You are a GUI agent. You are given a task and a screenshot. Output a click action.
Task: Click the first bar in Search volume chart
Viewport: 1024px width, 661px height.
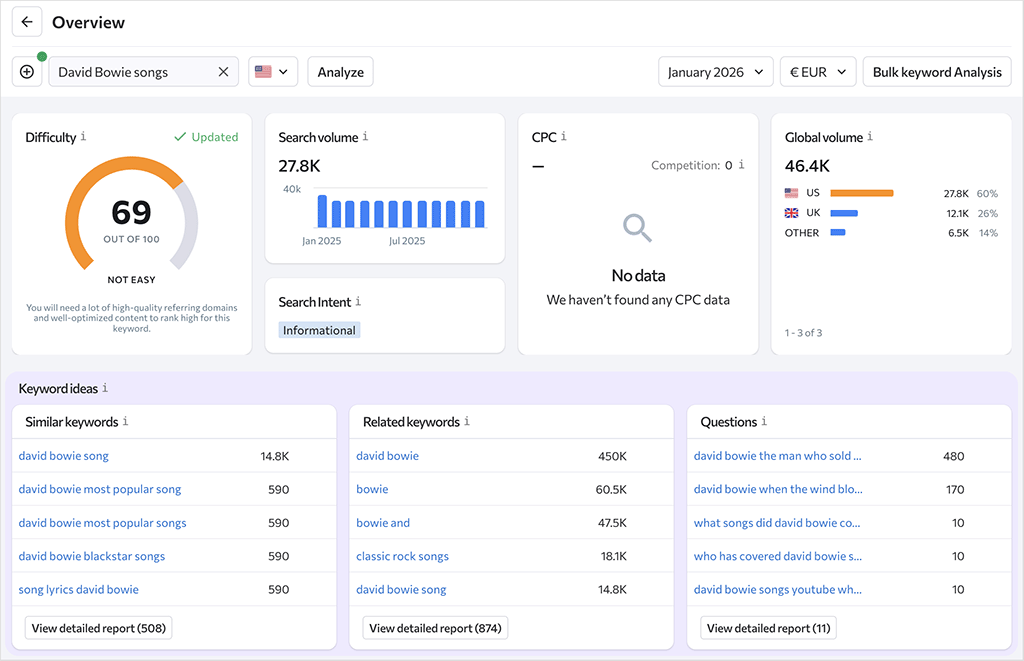pyautogui.click(x=322, y=211)
